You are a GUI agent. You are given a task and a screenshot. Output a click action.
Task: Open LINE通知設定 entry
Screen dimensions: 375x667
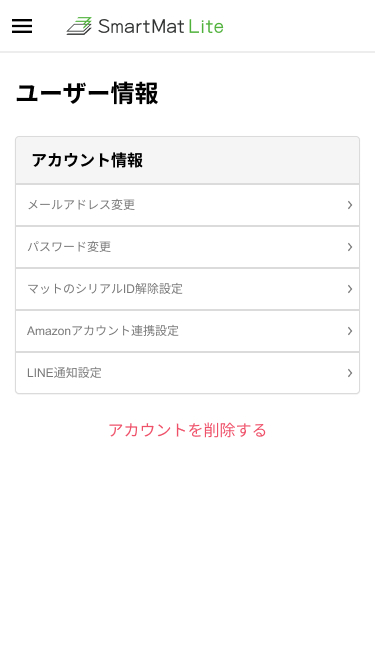click(x=188, y=373)
